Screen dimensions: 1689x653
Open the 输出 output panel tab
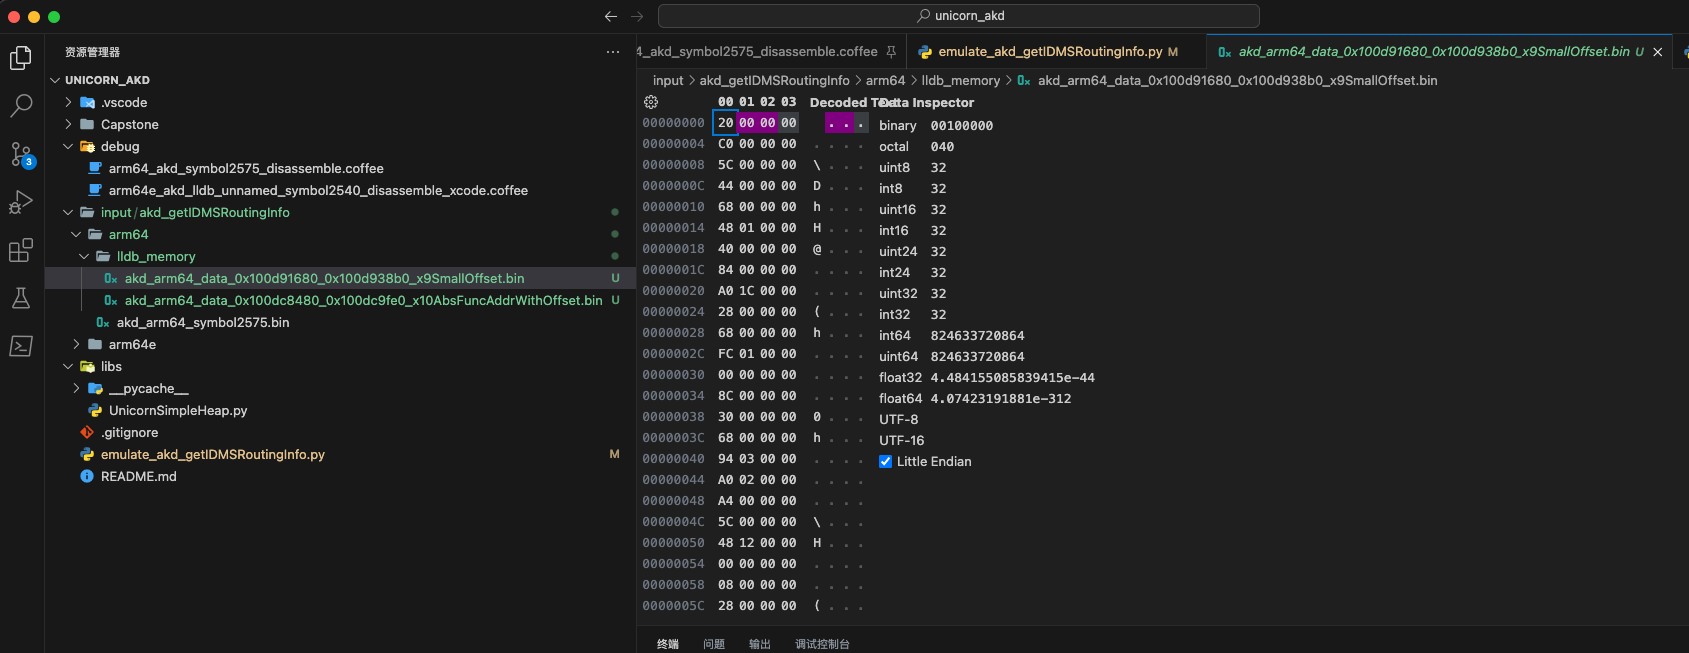[760, 644]
